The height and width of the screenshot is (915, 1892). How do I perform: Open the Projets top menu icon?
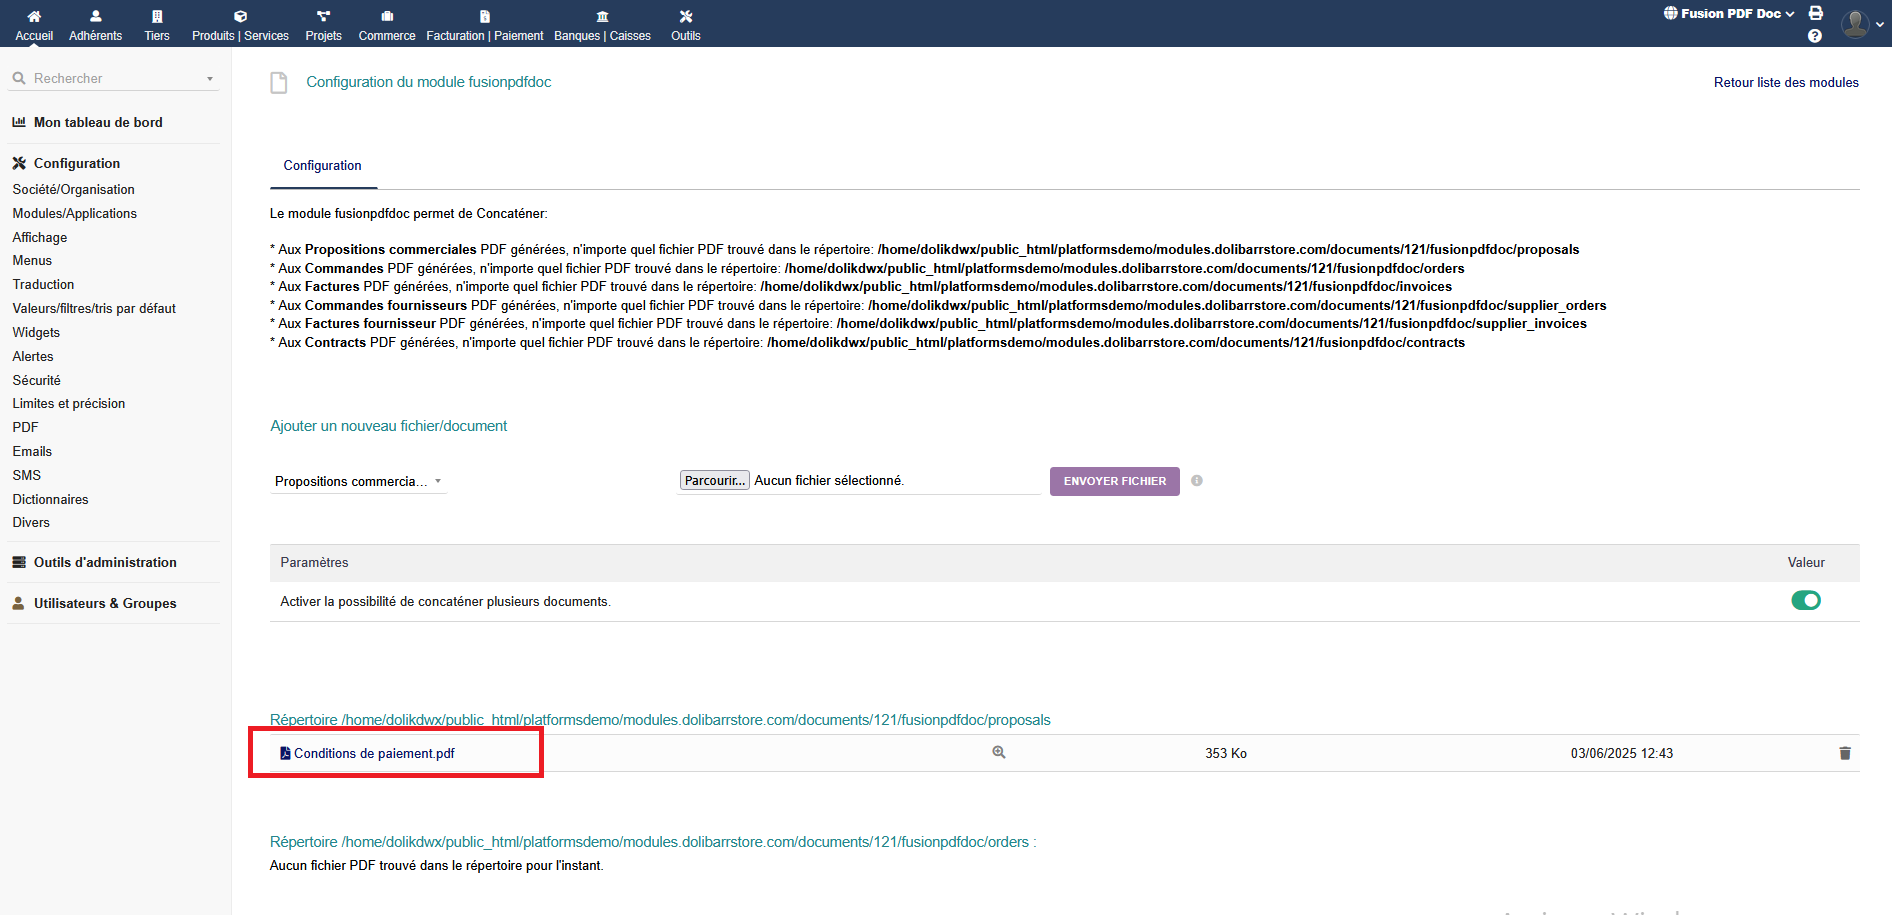coord(323,17)
